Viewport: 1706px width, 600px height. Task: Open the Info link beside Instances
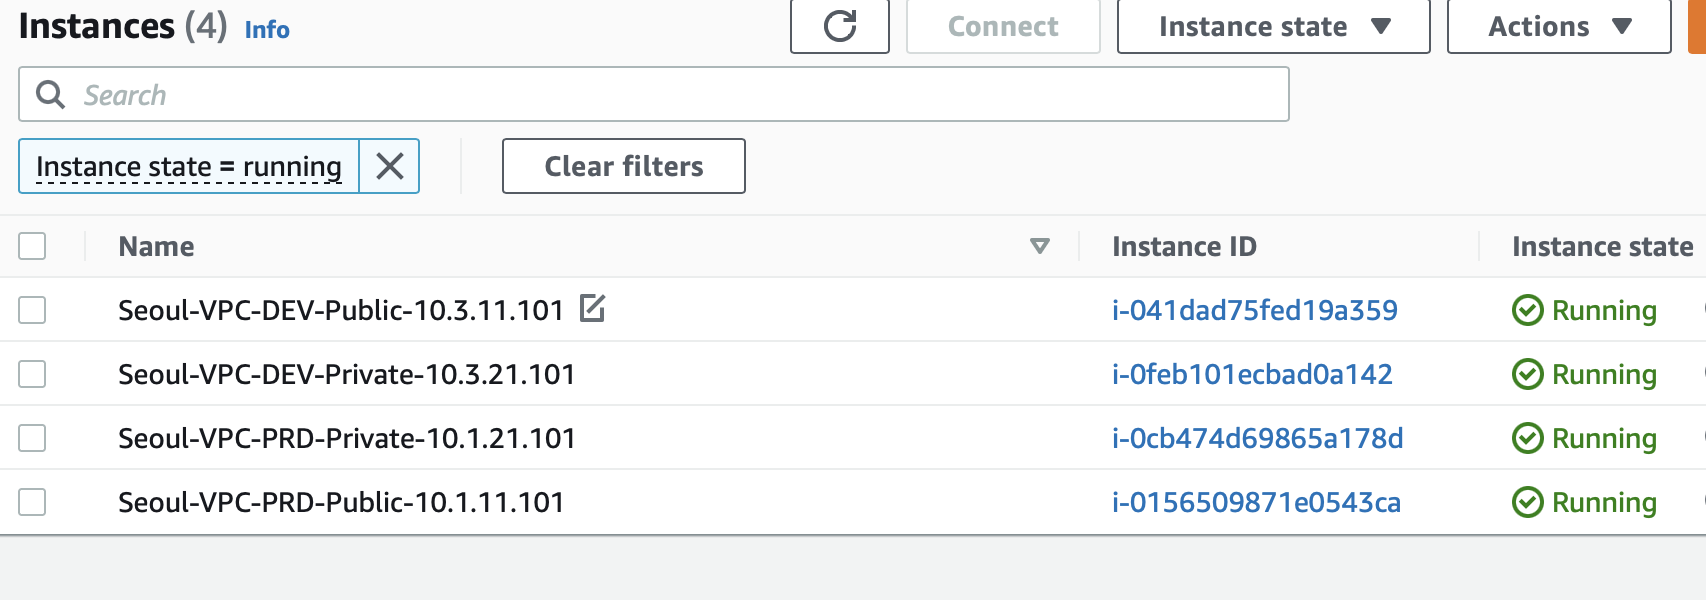pos(267,30)
